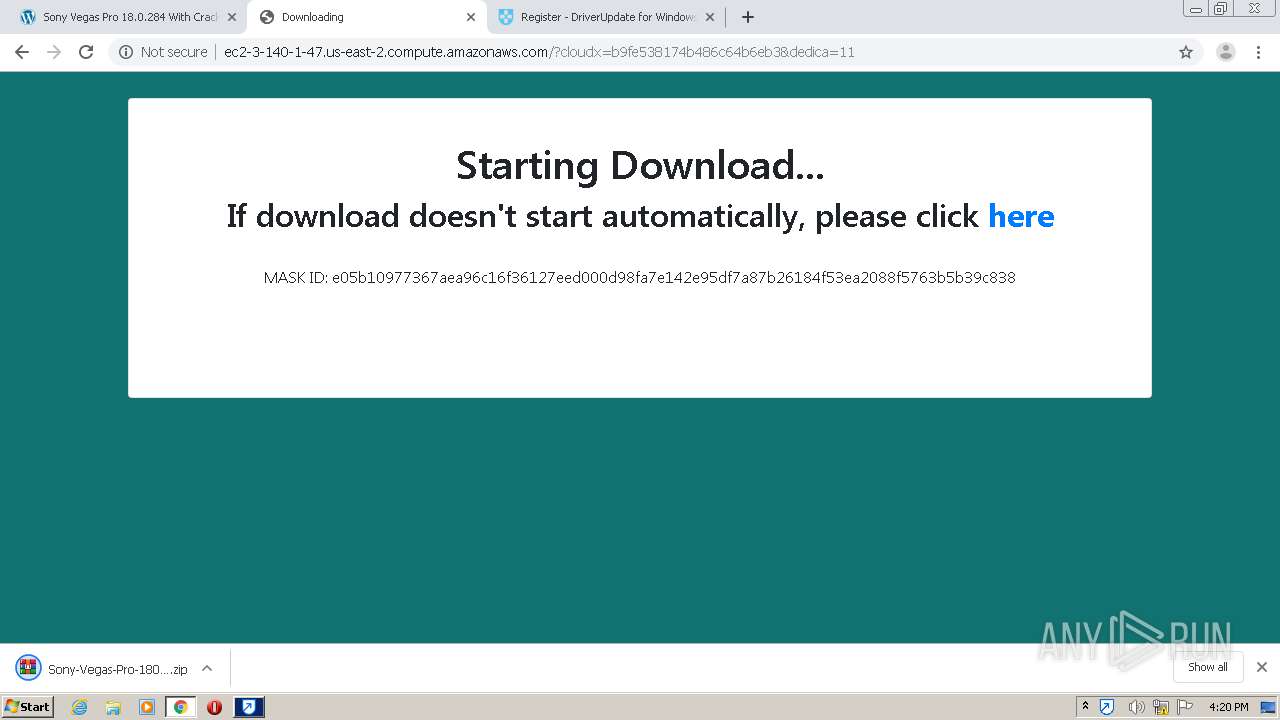Go back to the previous page
The width and height of the screenshot is (1280, 720).
[22, 52]
